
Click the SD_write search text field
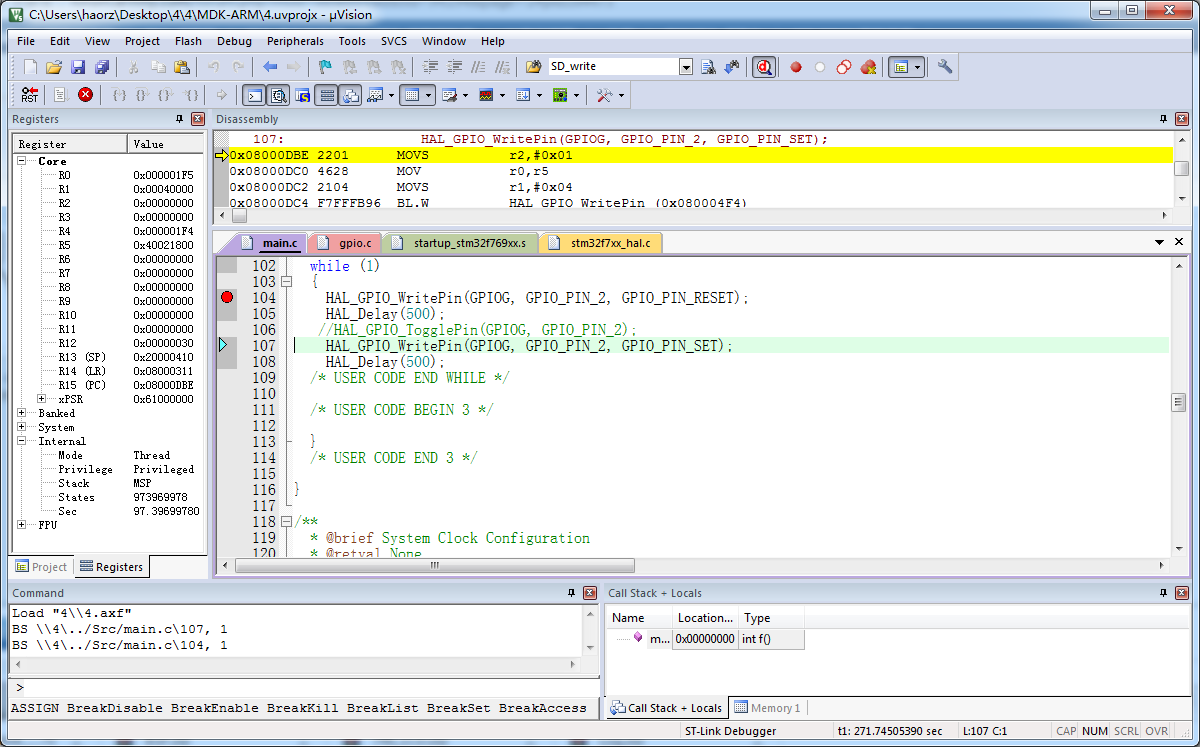click(613, 67)
